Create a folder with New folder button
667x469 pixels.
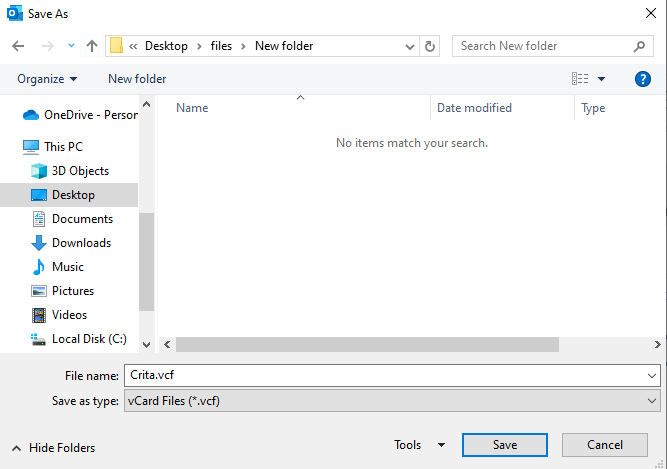(137, 79)
